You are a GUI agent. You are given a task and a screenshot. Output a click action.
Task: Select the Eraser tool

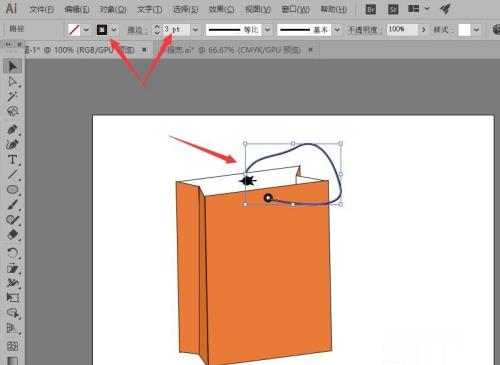pyautogui.click(x=13, y=235)
